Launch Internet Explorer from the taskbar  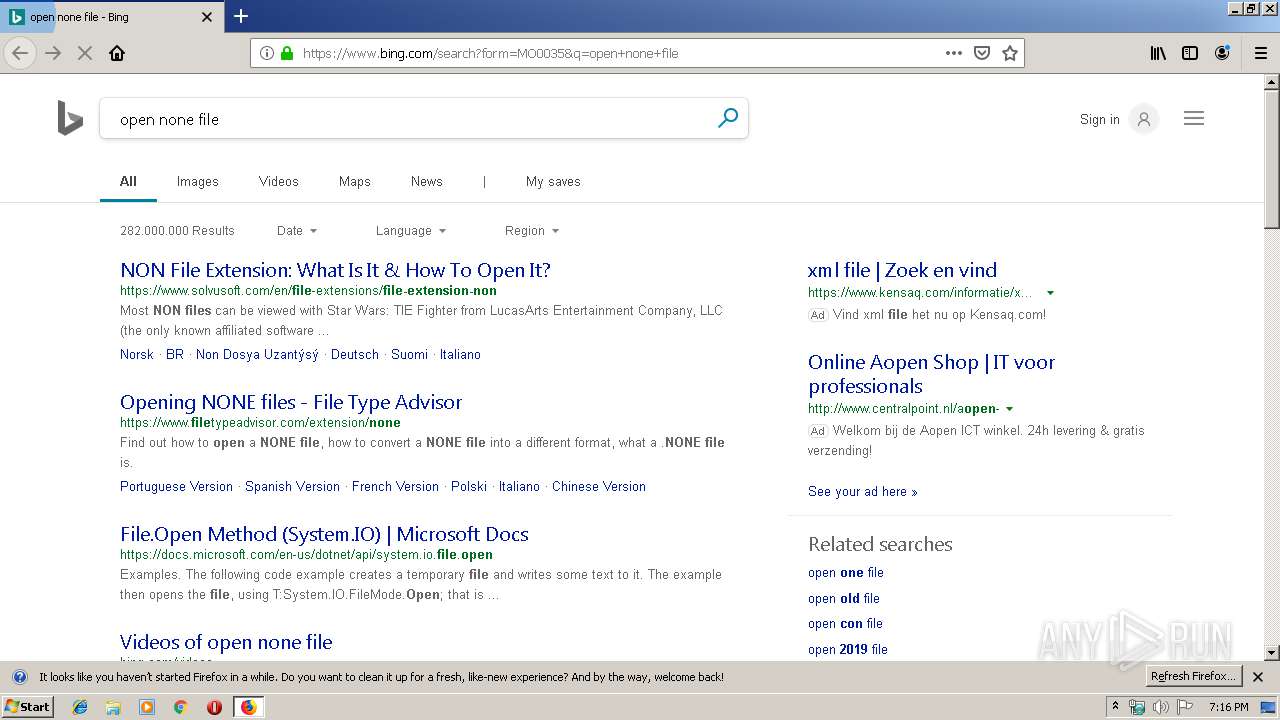pyautogui.click(x=80, y=707)
